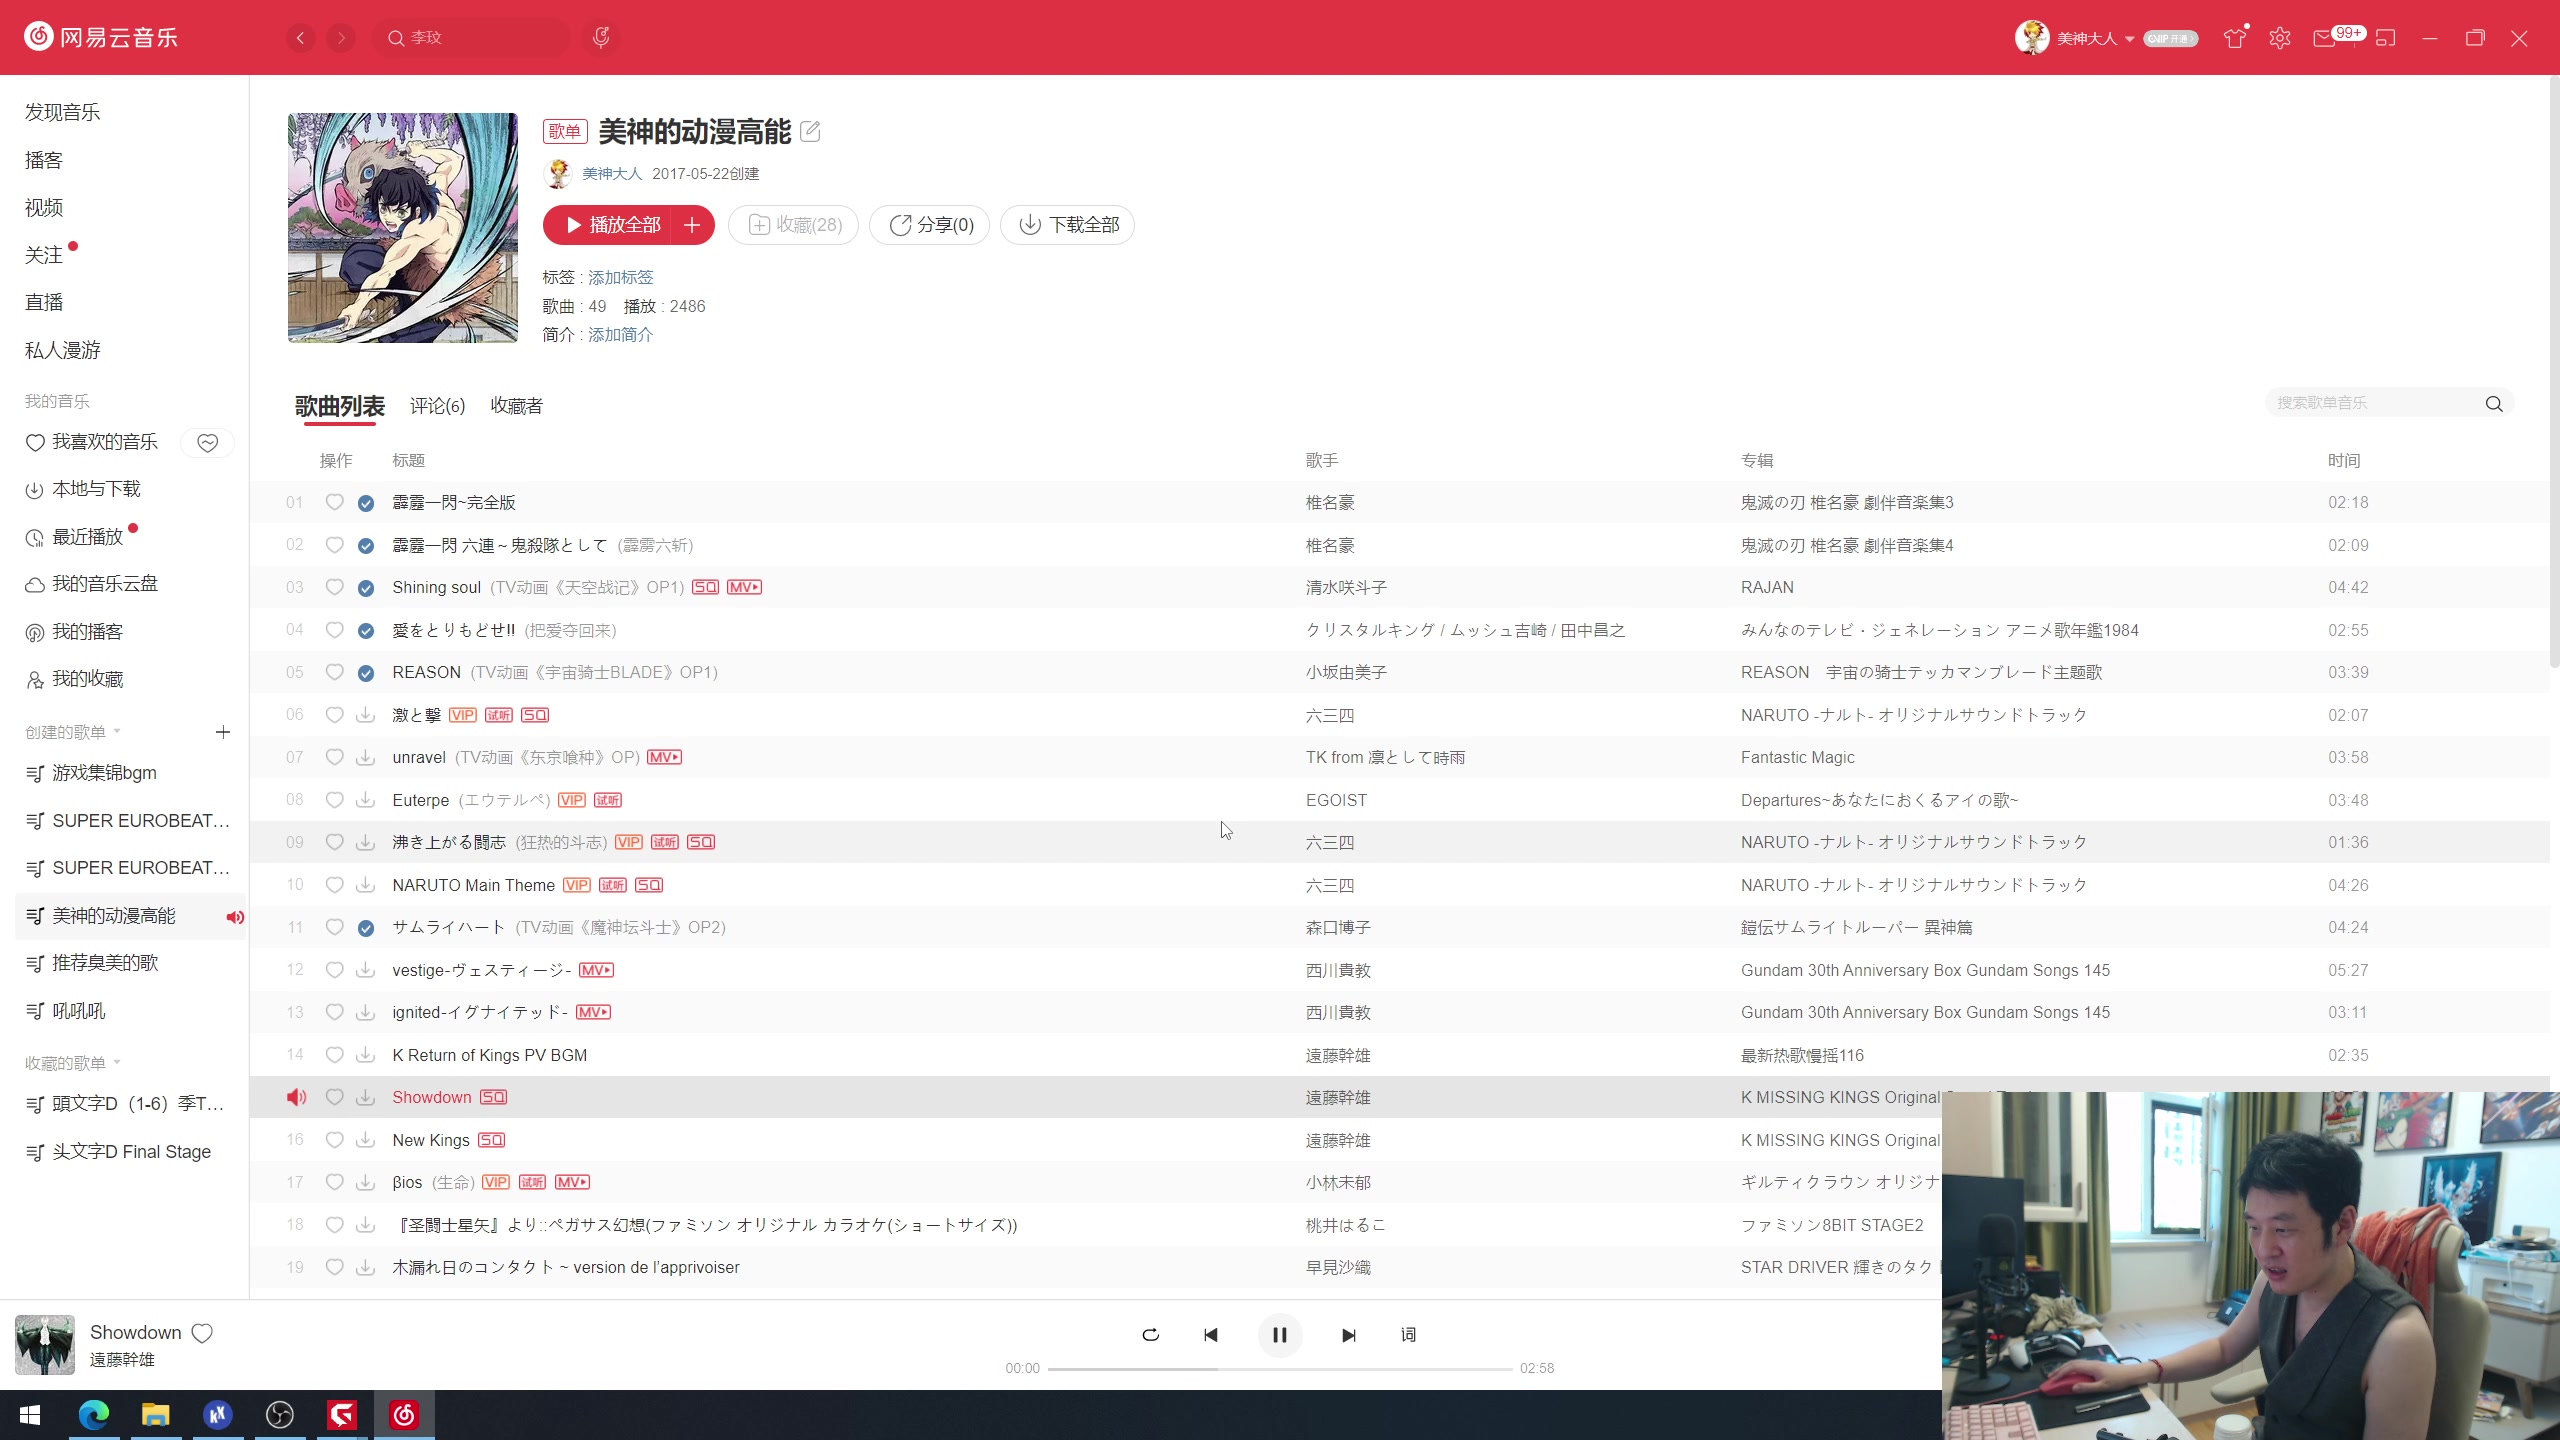Screen dimensions: 2560x1440
Task: Open 头文字D Final Stage playlist
Action: click(x=130, y=1152)
